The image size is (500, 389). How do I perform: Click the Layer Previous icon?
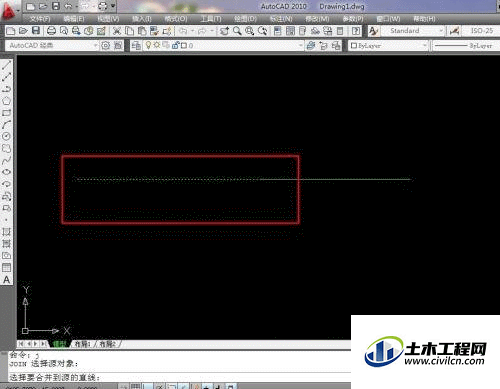[323, 45]
